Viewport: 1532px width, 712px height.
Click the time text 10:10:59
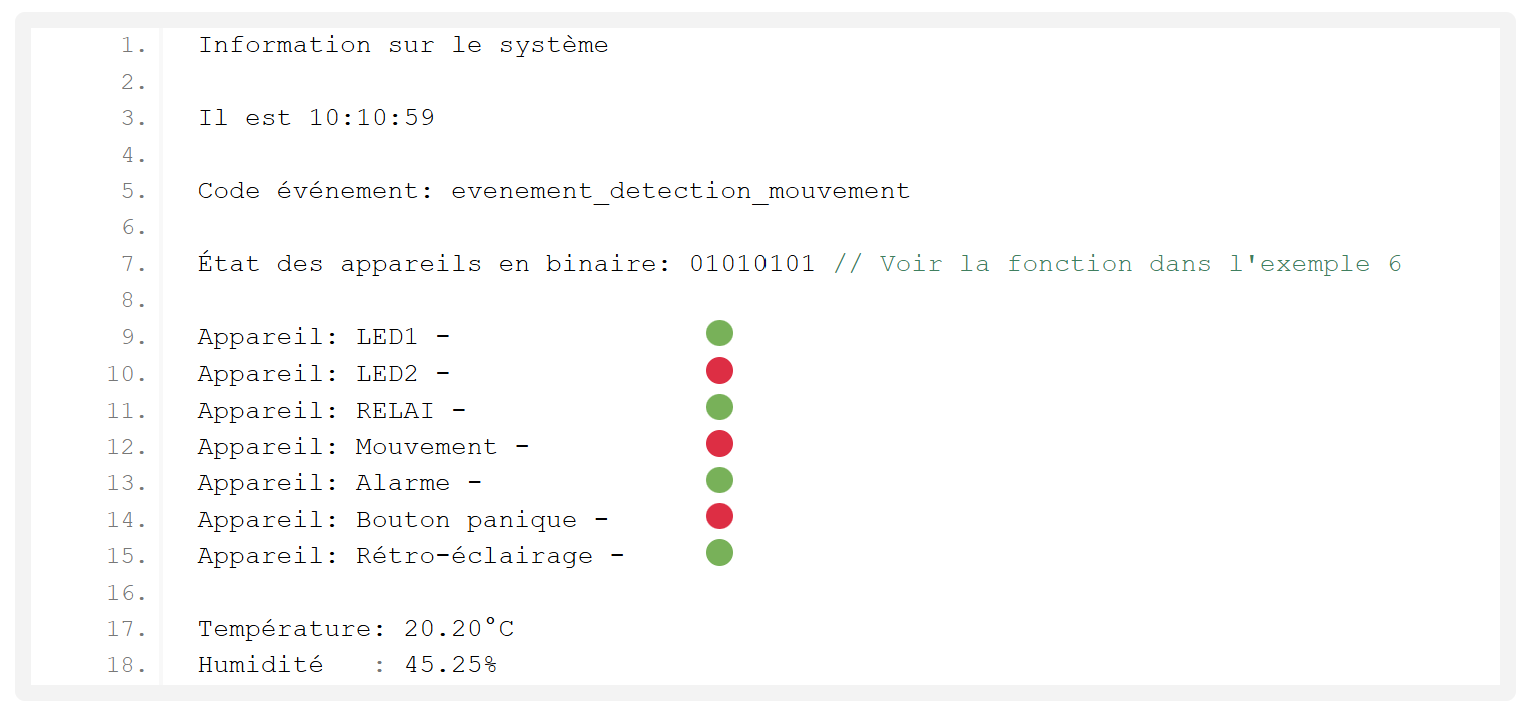372,118
